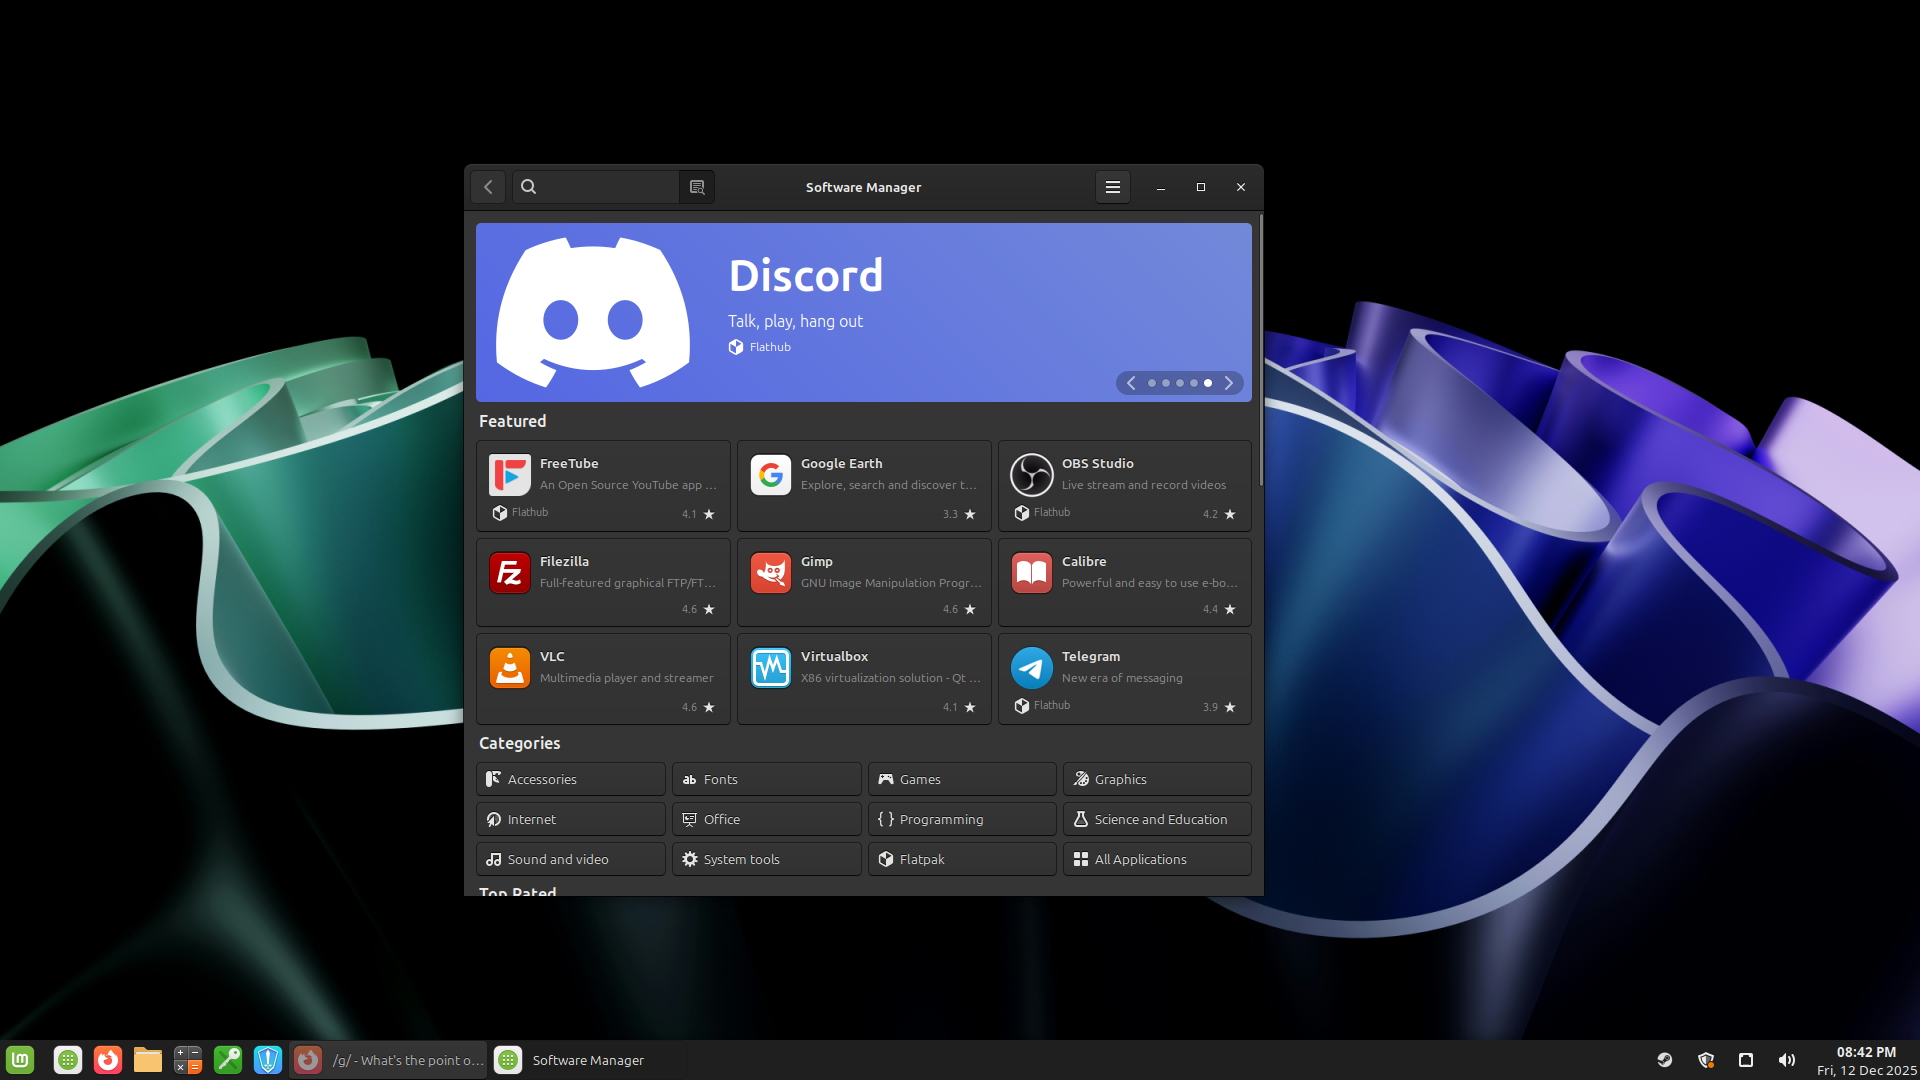Open the Filezilla icon
Screen dimensions: 1920x1080
click(x=509, y=573)
